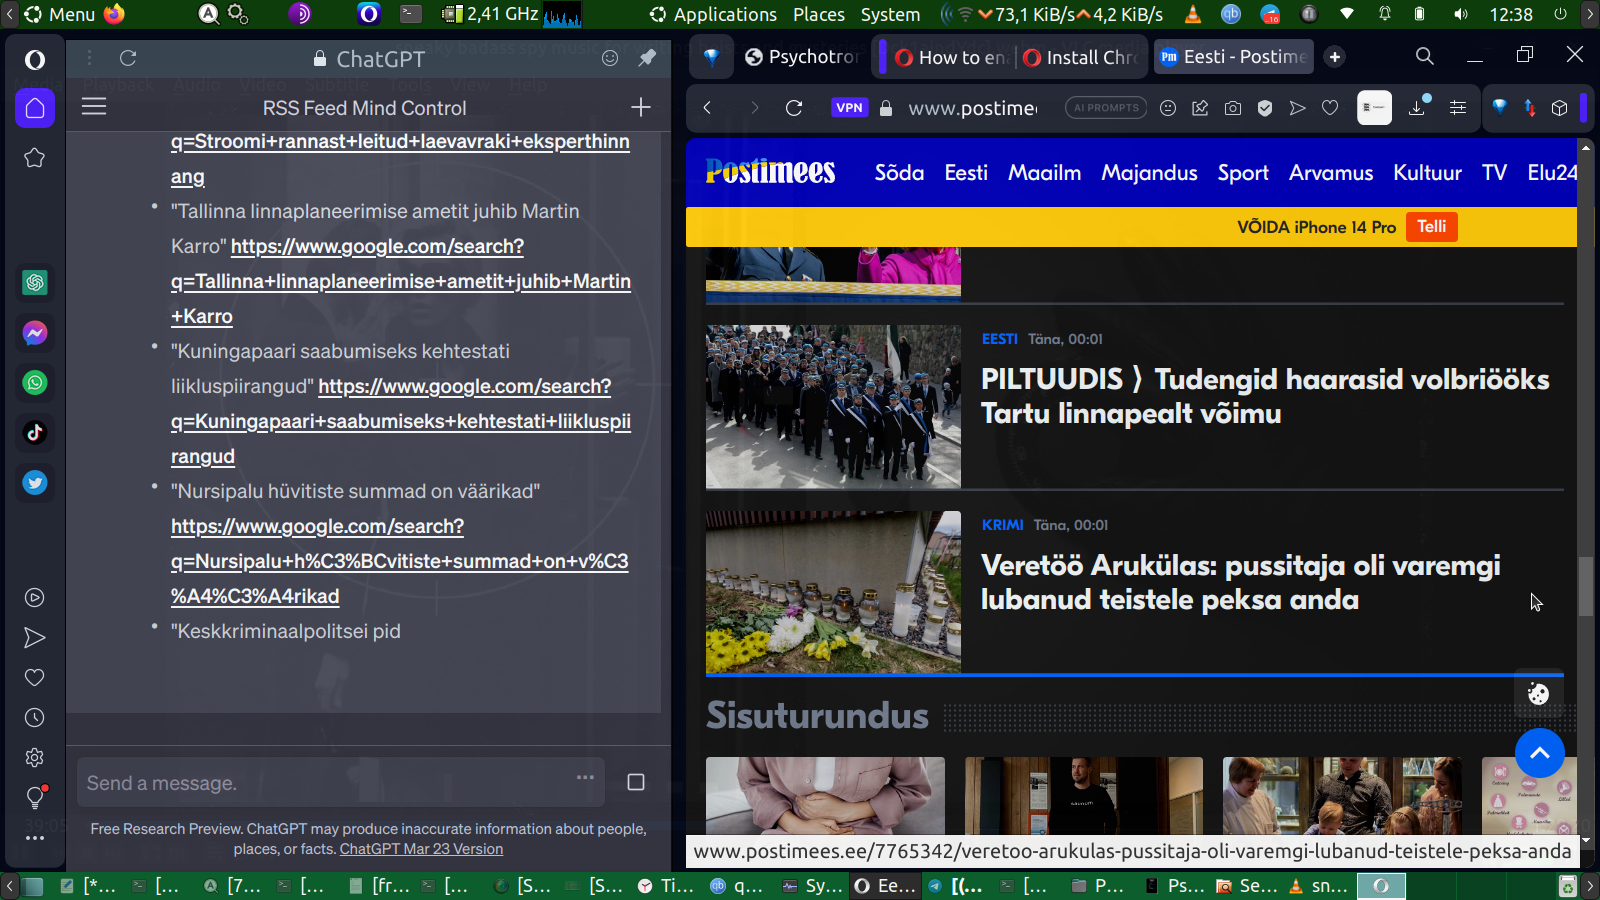1600x900 pixels.
Task: Switch to the Install Chr... tab
Action: point(1080,57)
